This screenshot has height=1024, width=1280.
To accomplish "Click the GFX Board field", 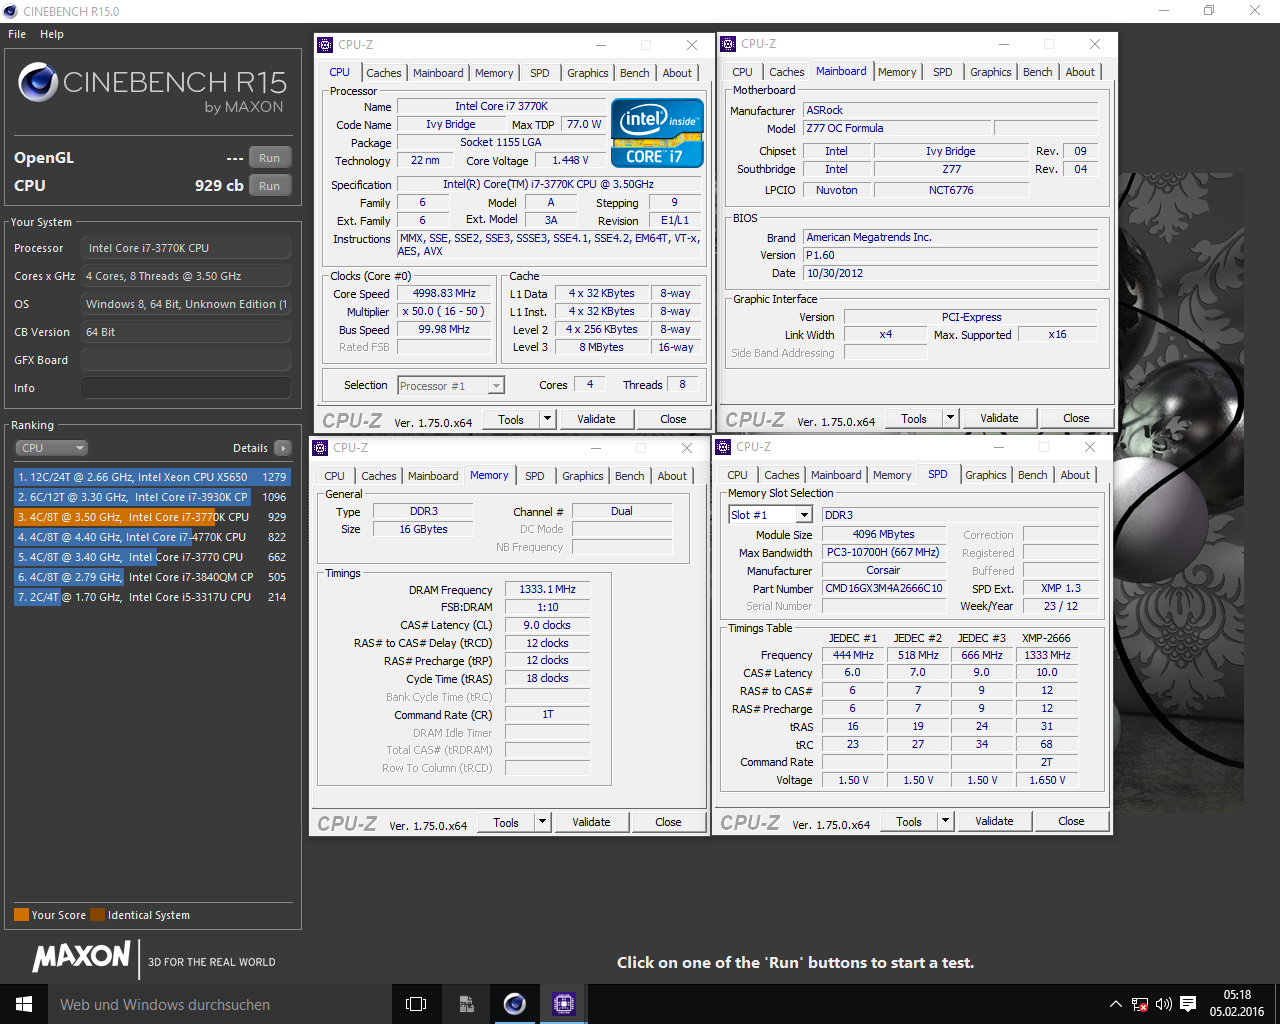I will pos(186,360).
